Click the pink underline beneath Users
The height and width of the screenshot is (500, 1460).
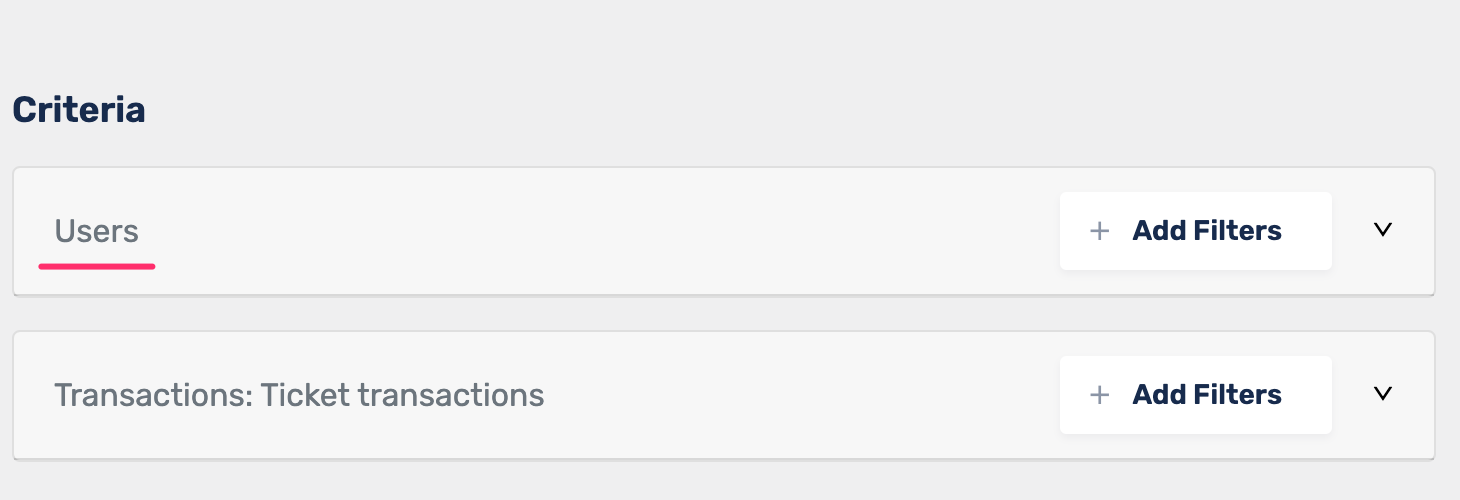pyautogui.click(x=97, y=266)
